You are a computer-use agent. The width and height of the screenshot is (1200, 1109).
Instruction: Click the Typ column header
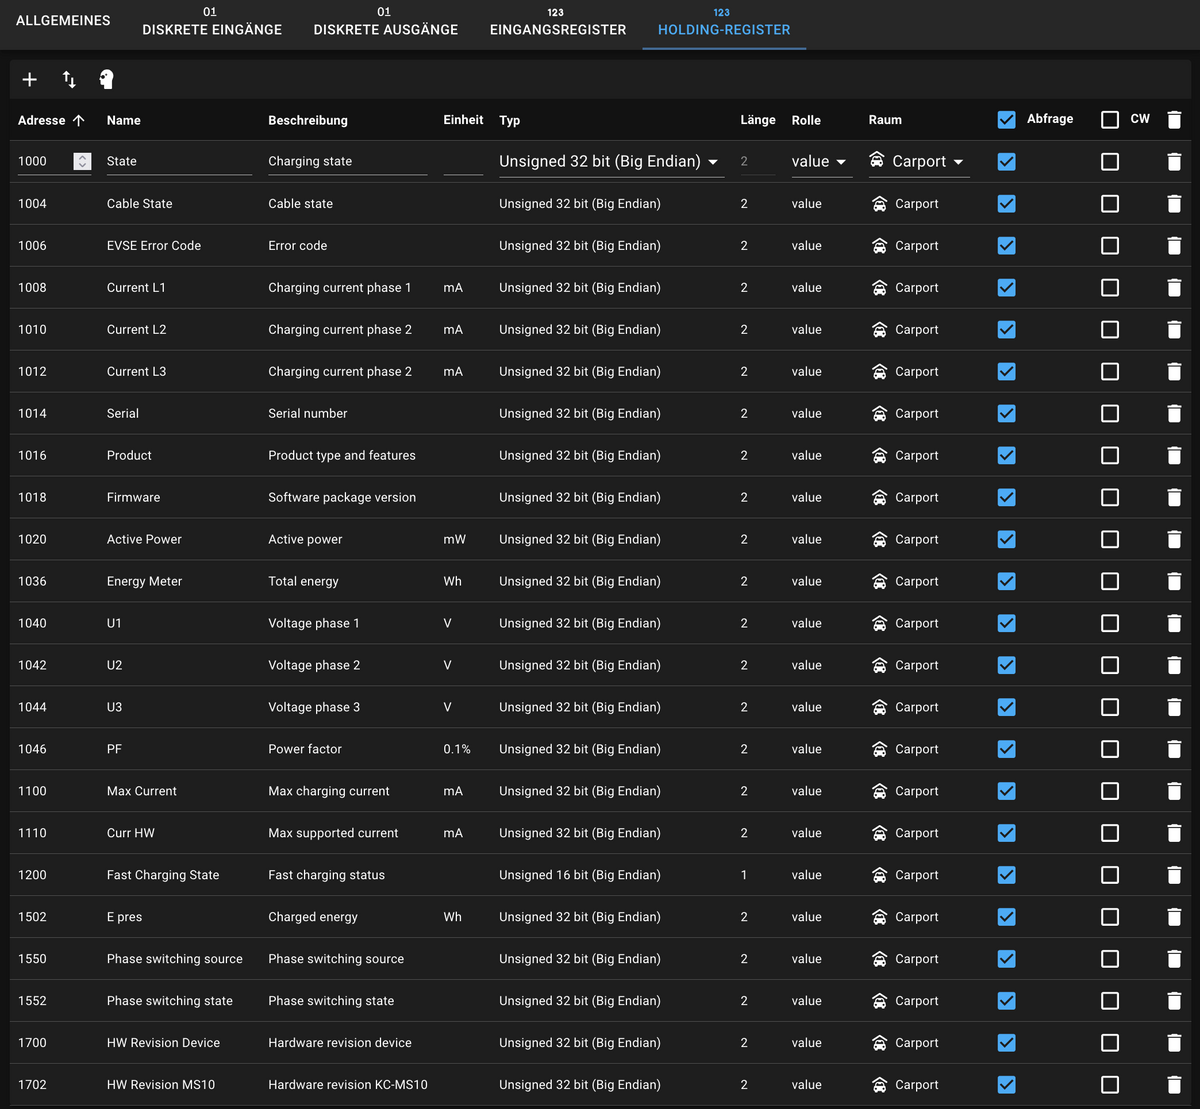pos(510,120)
